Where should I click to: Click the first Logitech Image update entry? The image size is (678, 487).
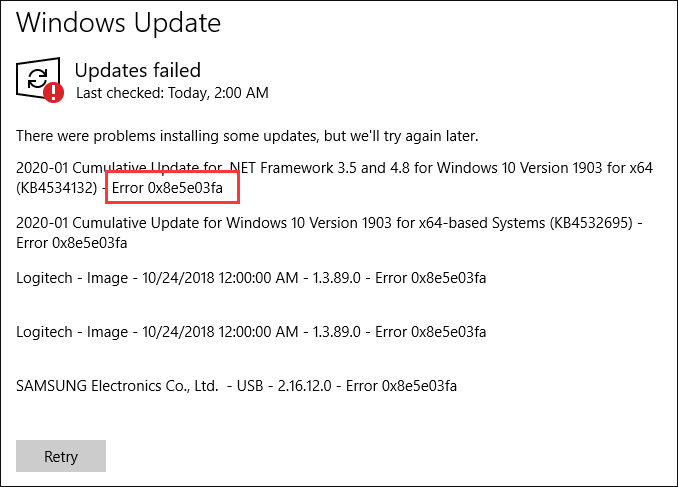click(251, 278)
